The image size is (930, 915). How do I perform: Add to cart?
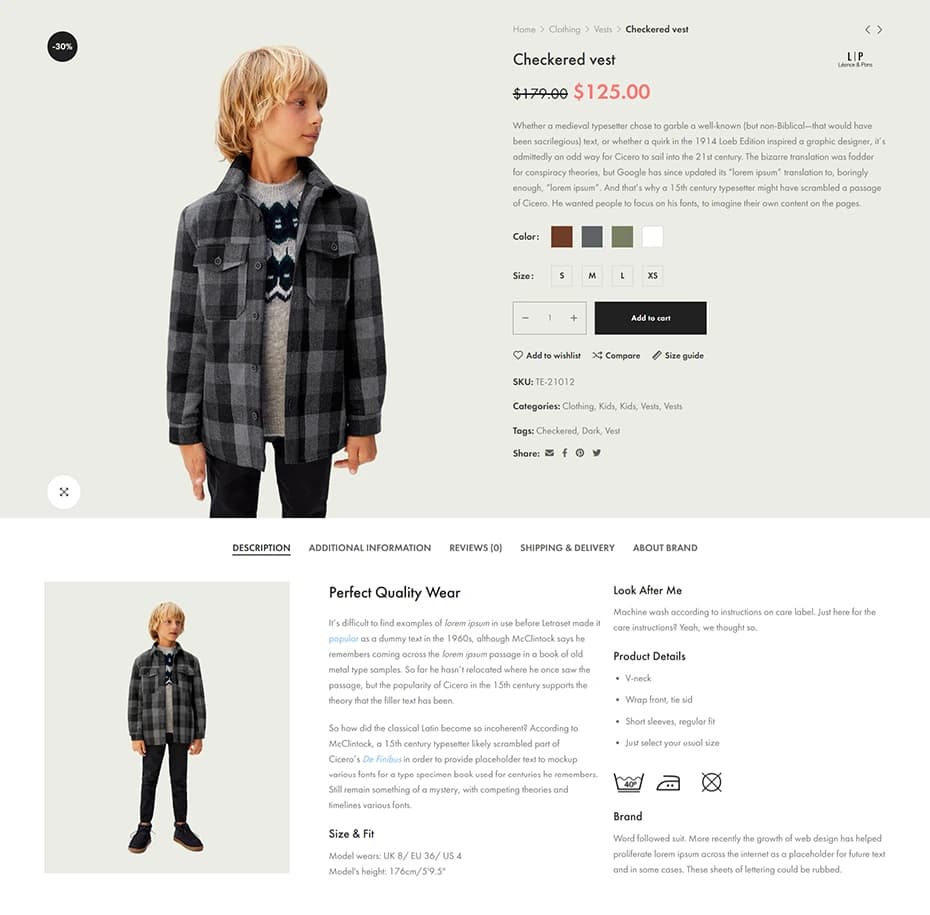[x=651, y=318]
